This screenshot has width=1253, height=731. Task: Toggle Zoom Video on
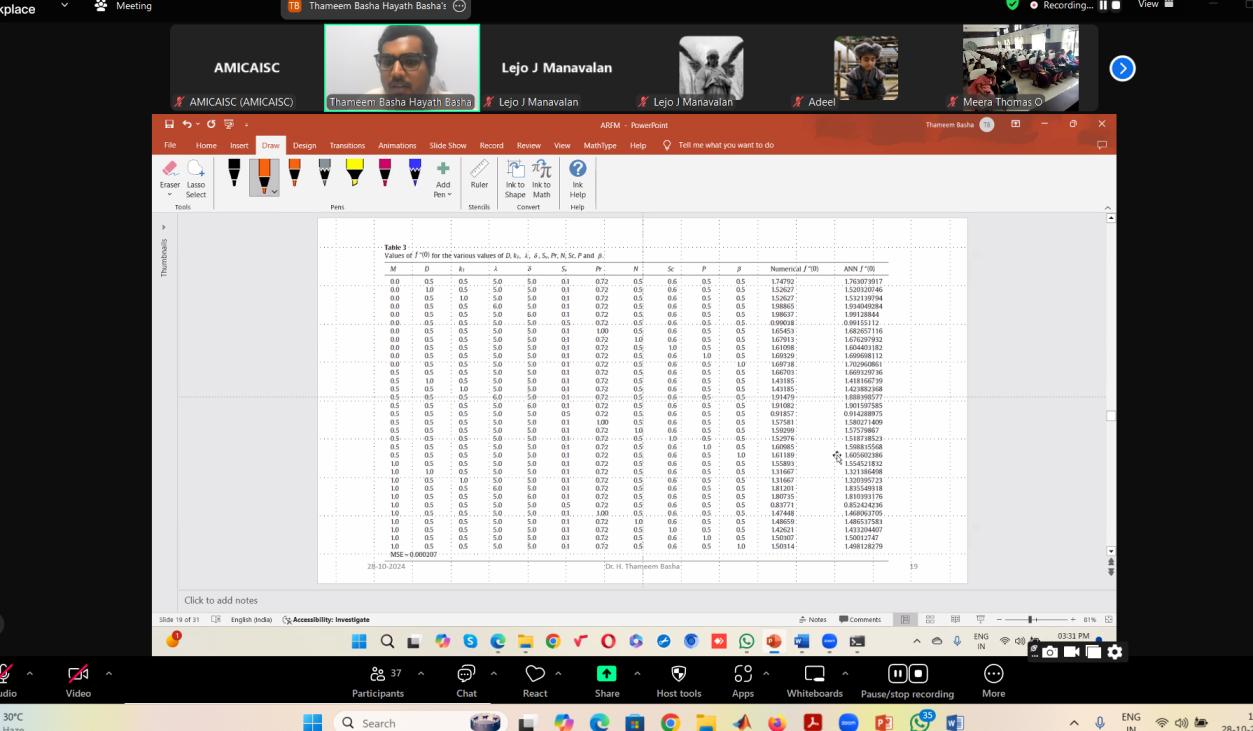click(78, 680)
